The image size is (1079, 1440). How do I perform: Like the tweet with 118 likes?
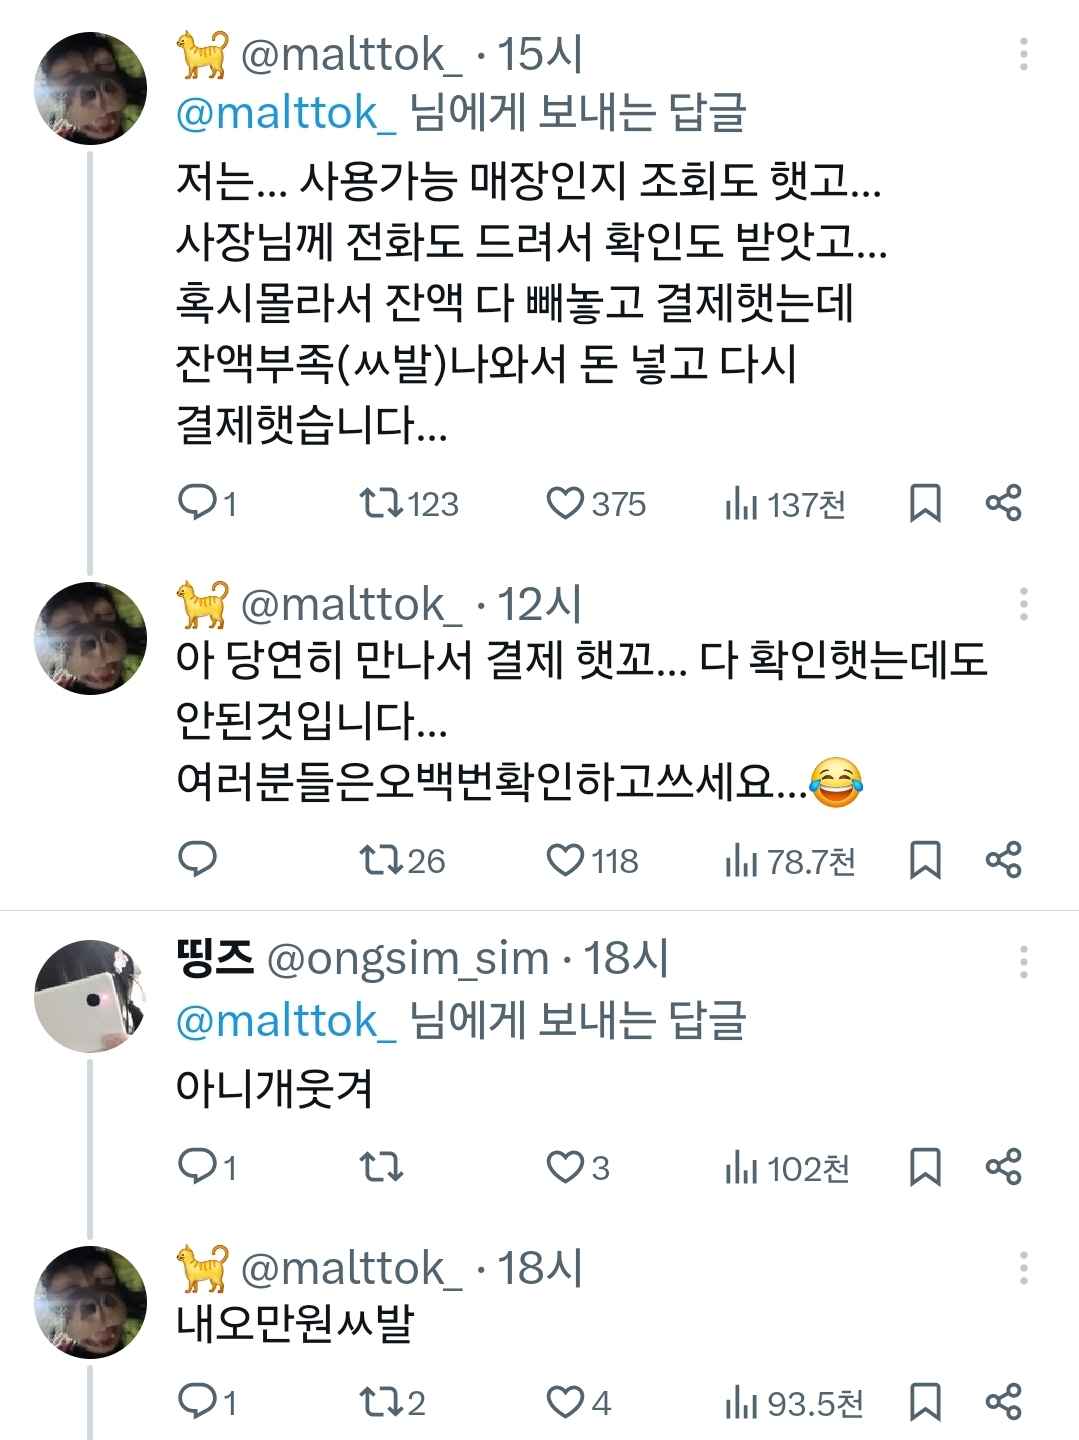[565, 860]
